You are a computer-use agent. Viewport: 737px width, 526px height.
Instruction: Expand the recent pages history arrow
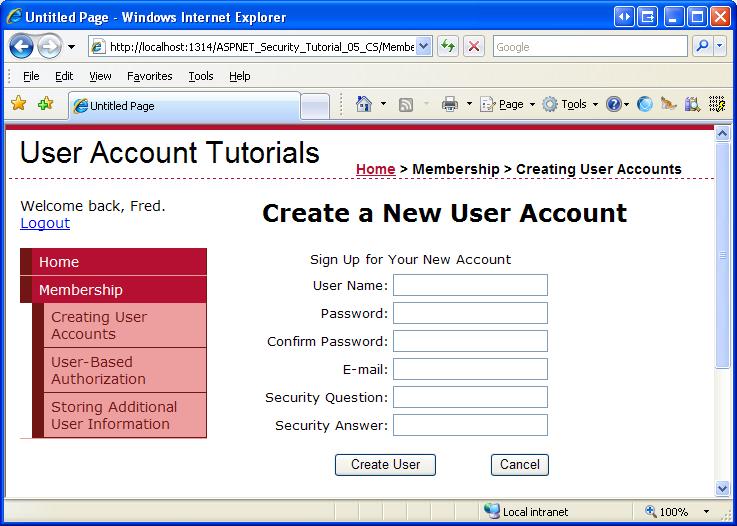[71, 47]
